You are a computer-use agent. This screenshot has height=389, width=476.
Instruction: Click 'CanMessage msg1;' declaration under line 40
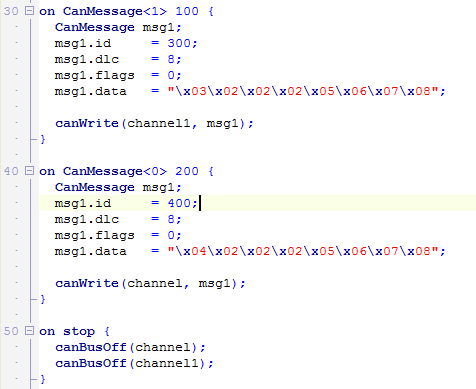(118, 187)
